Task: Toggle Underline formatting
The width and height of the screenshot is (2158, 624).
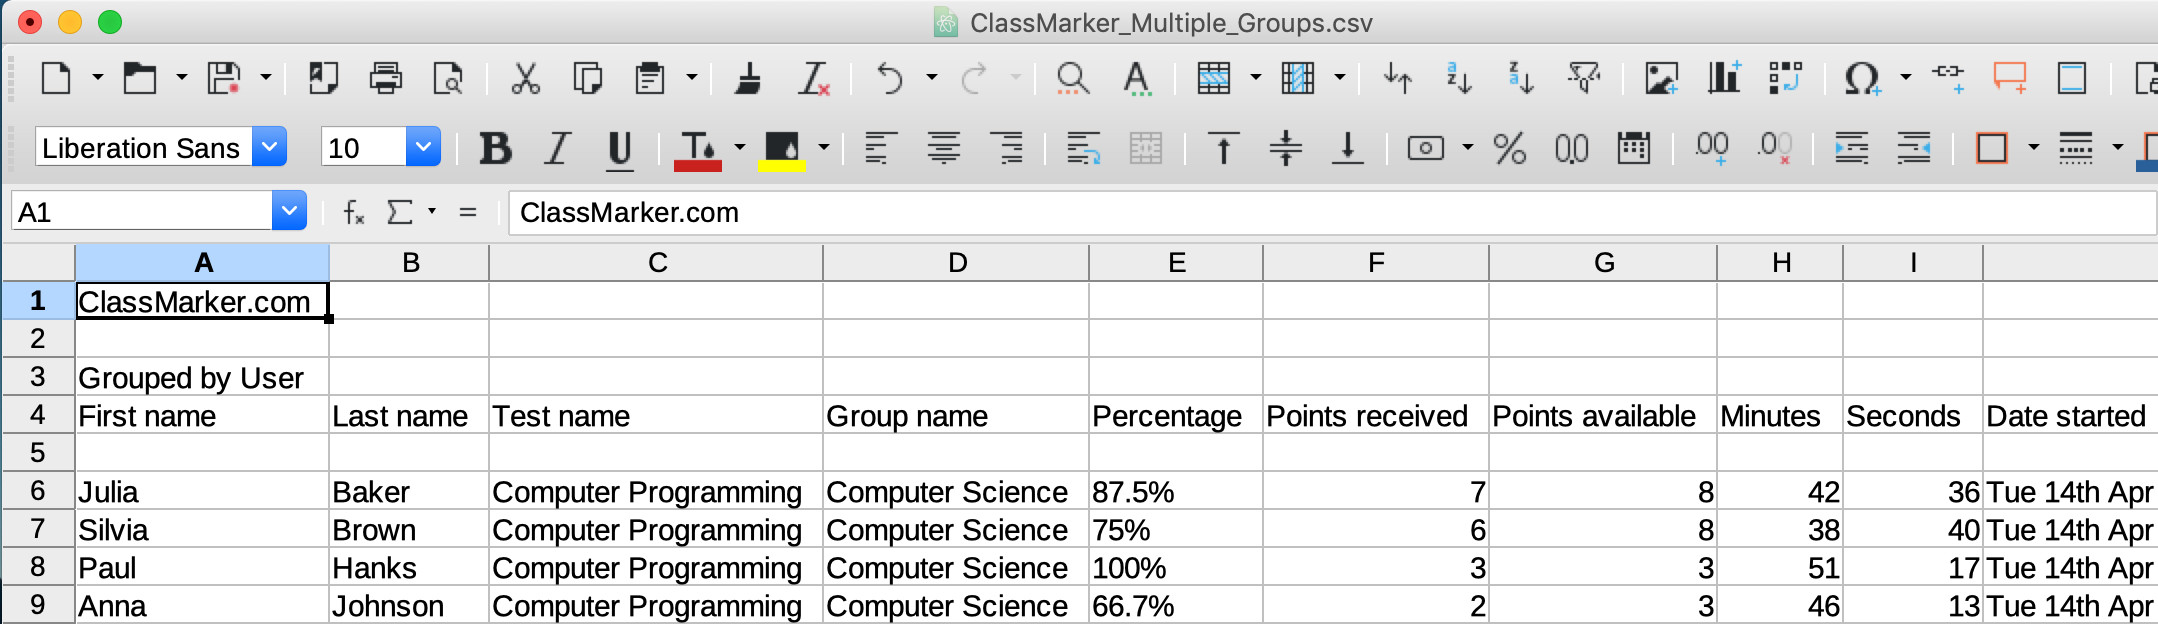Action: pos(620,149)
